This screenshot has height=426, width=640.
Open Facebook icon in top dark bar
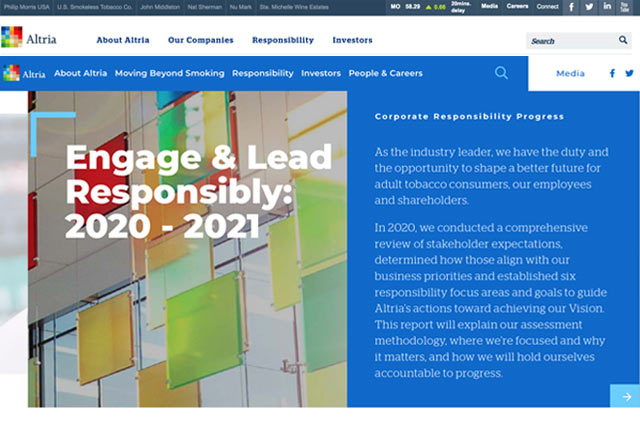pyautogui.click(x=571, y=7)
